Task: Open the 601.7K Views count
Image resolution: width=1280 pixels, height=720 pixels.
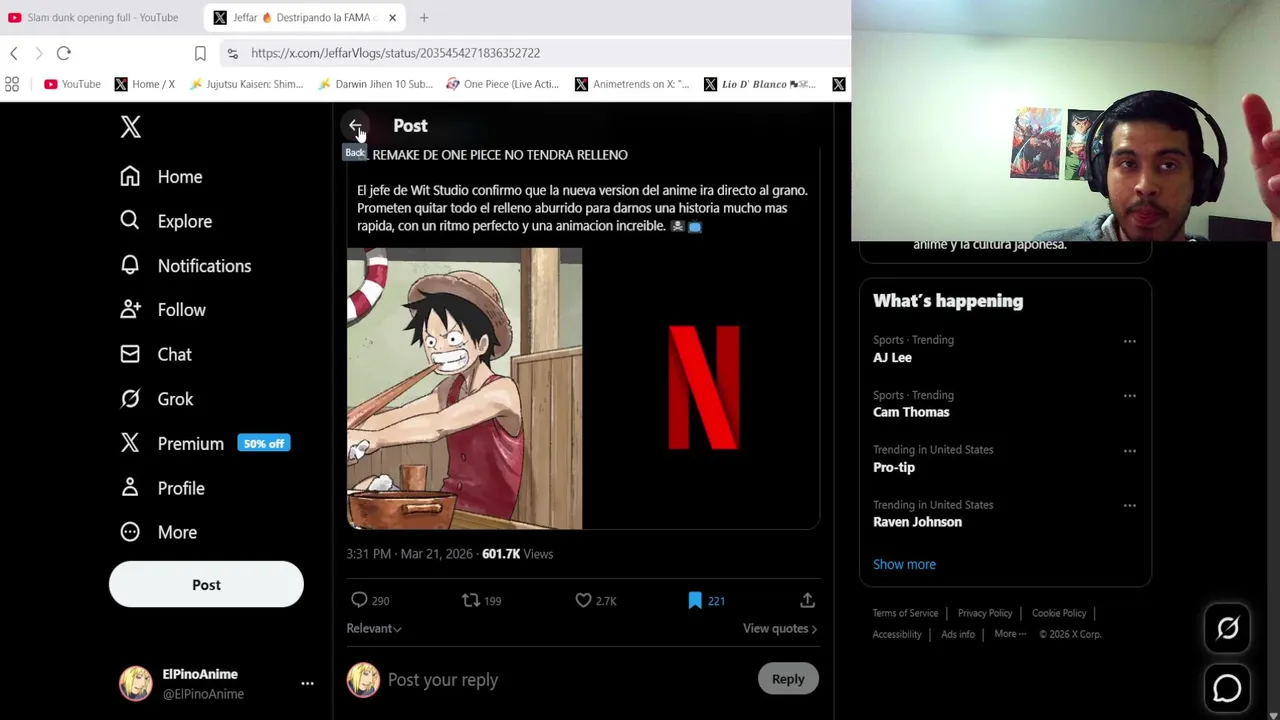Action: pos(517,554)
